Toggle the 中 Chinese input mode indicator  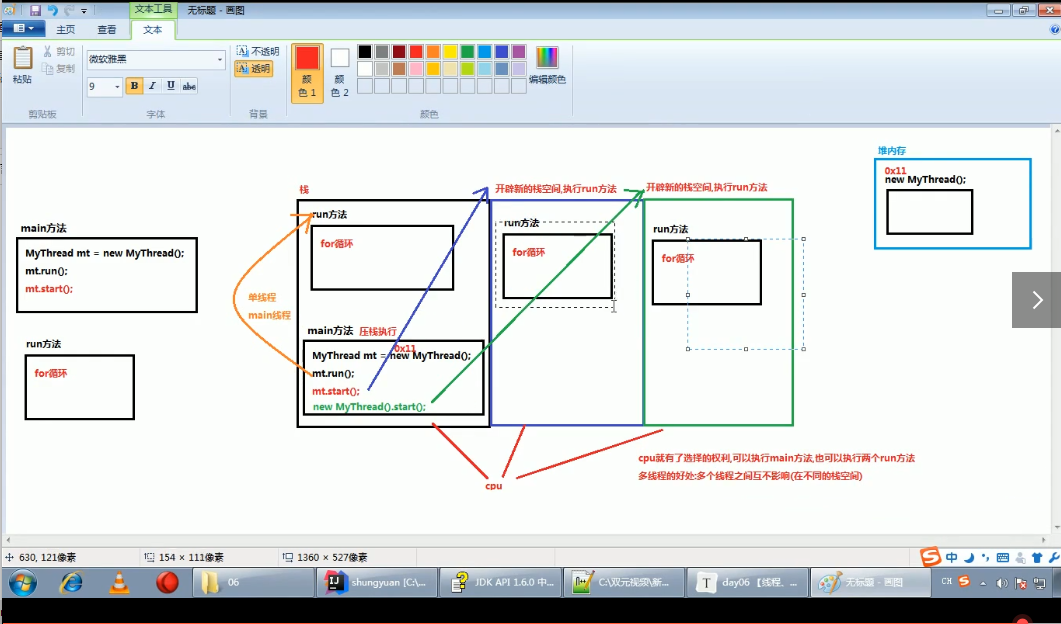click(x=951, y=558)
